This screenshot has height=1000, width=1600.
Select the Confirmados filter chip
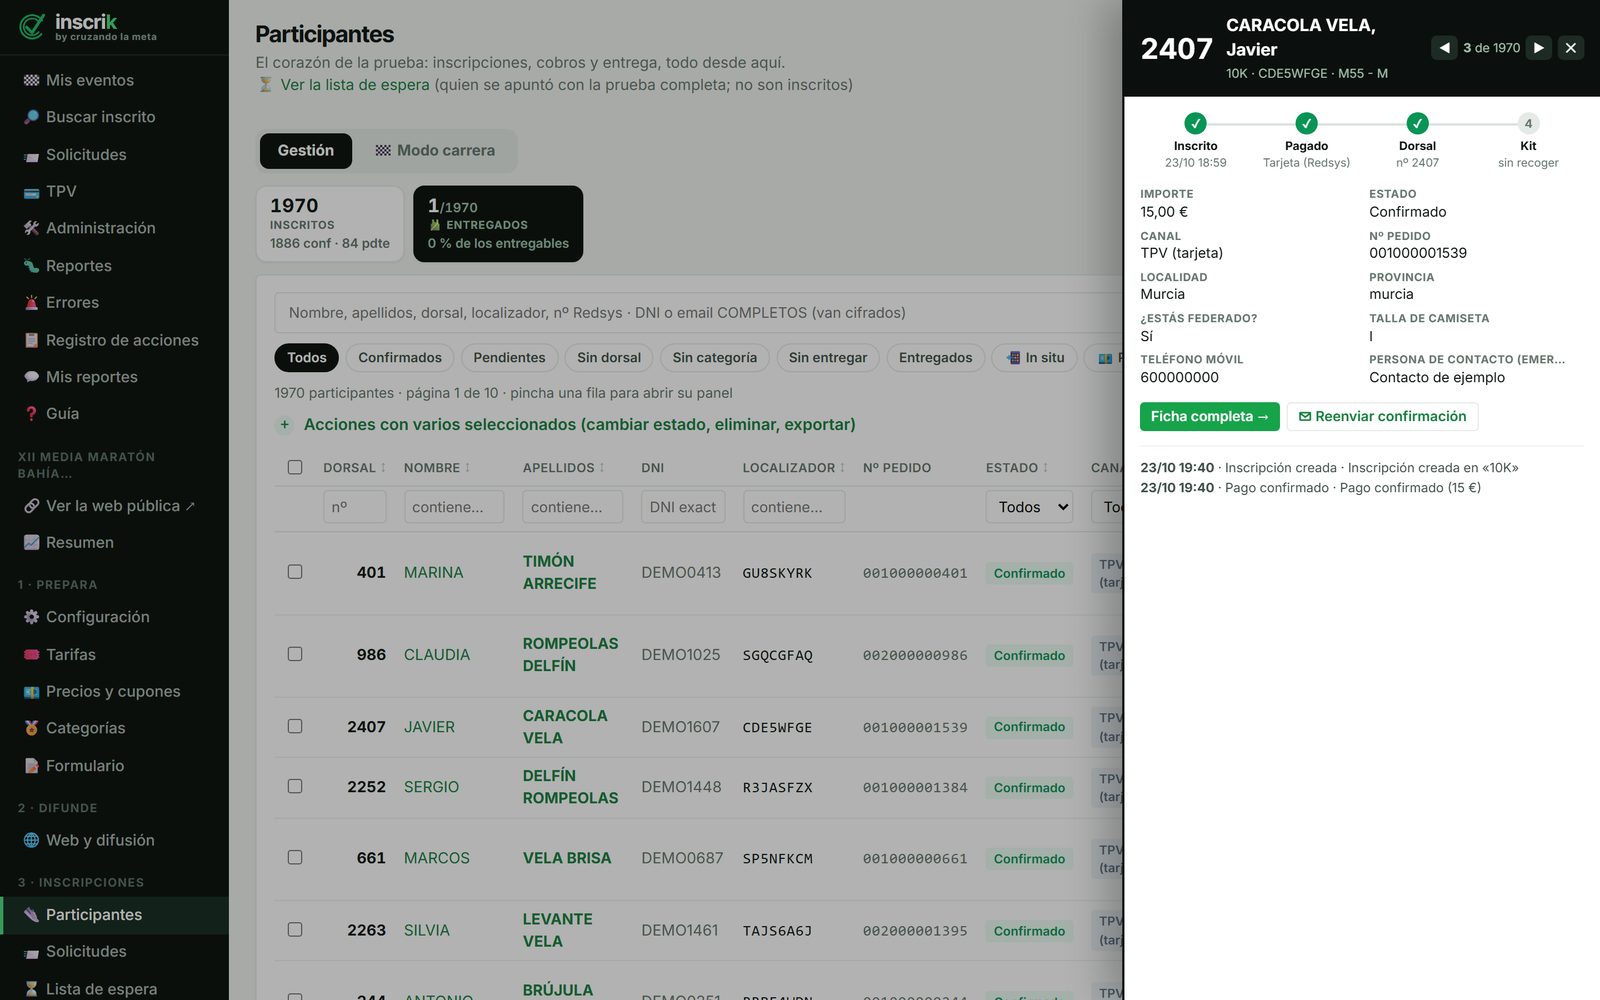click(x=400, y=358)
